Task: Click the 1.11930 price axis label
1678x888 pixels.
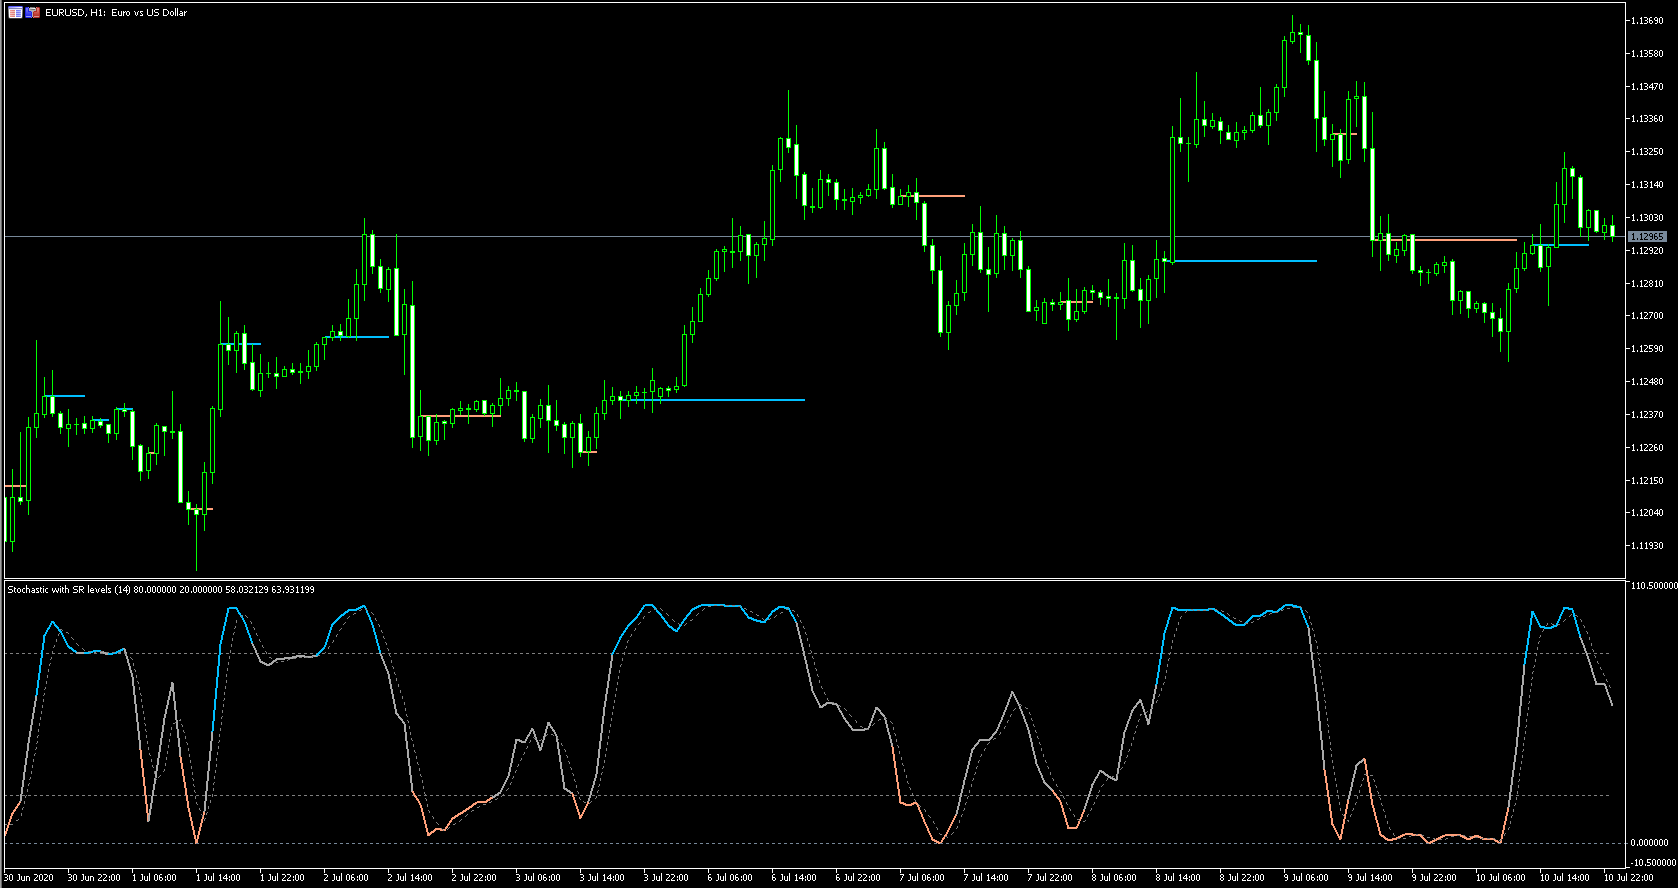Action: click(1646, 546)
